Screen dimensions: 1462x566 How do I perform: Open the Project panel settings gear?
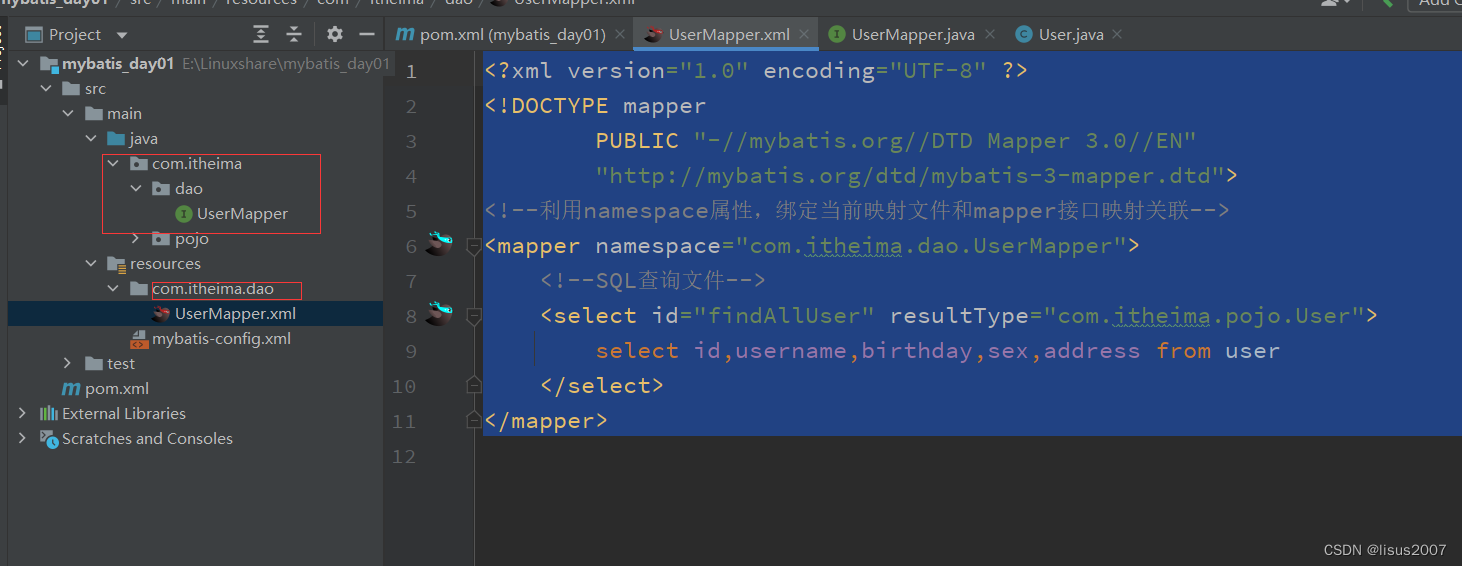[x=335, y=35]
